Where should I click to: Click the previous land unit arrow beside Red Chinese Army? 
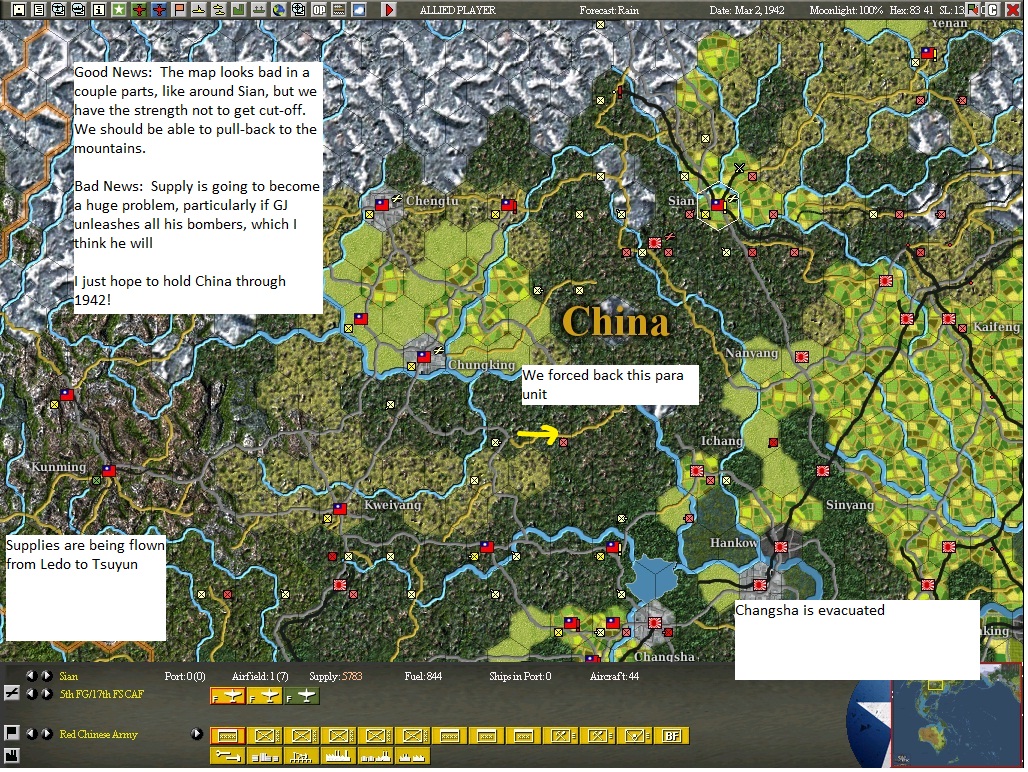point(31,734)
